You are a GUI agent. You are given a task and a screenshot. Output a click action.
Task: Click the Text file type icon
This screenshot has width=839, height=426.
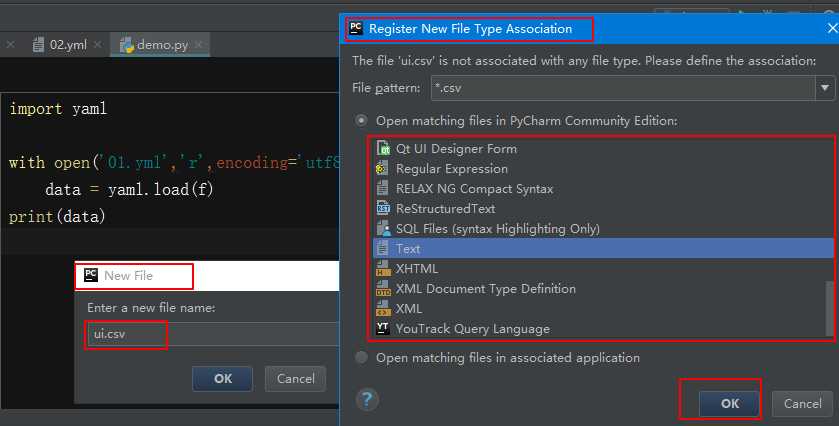click(x=383, y=248)
